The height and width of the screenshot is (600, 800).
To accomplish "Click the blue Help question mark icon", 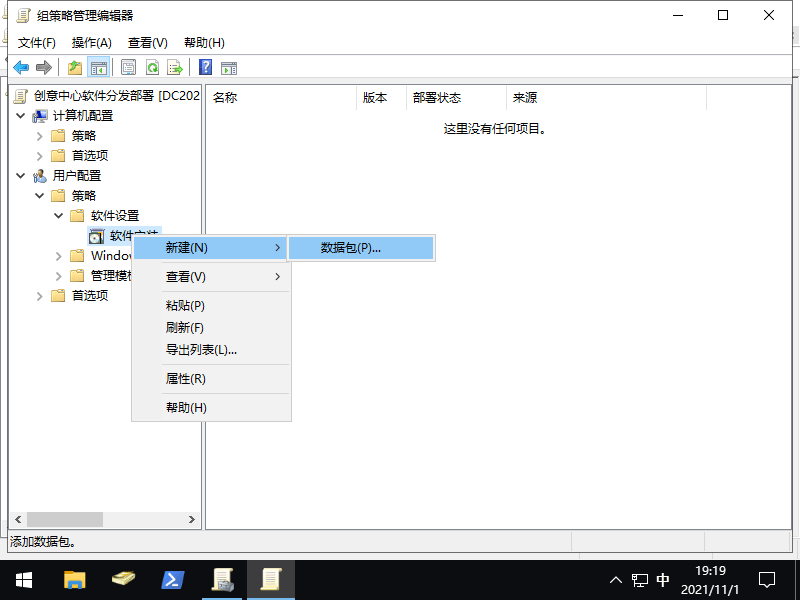I will tap(205, 67).
